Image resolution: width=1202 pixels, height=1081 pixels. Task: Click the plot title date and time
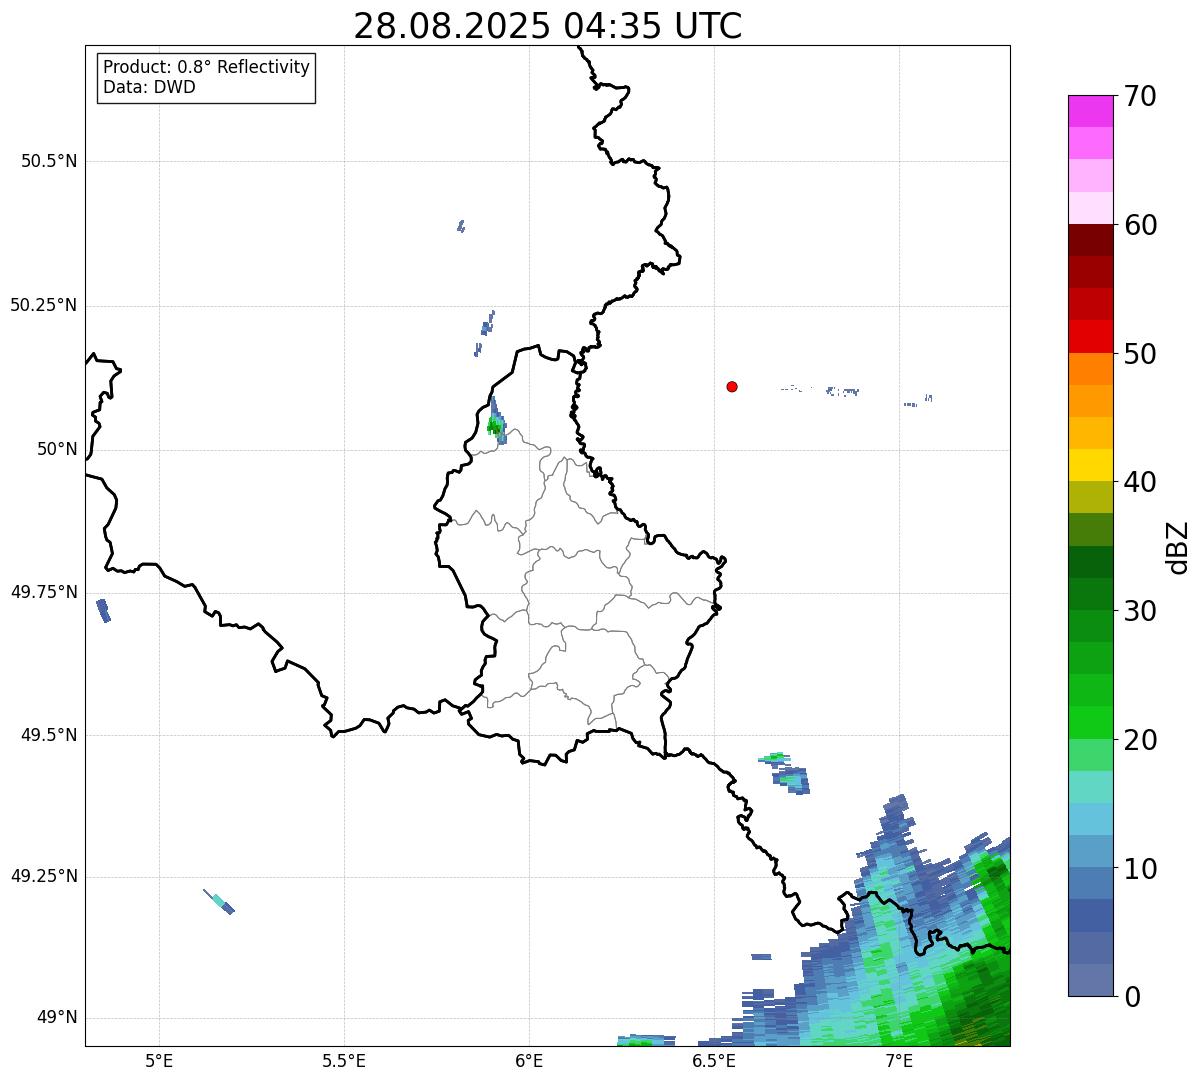(548, 26)
